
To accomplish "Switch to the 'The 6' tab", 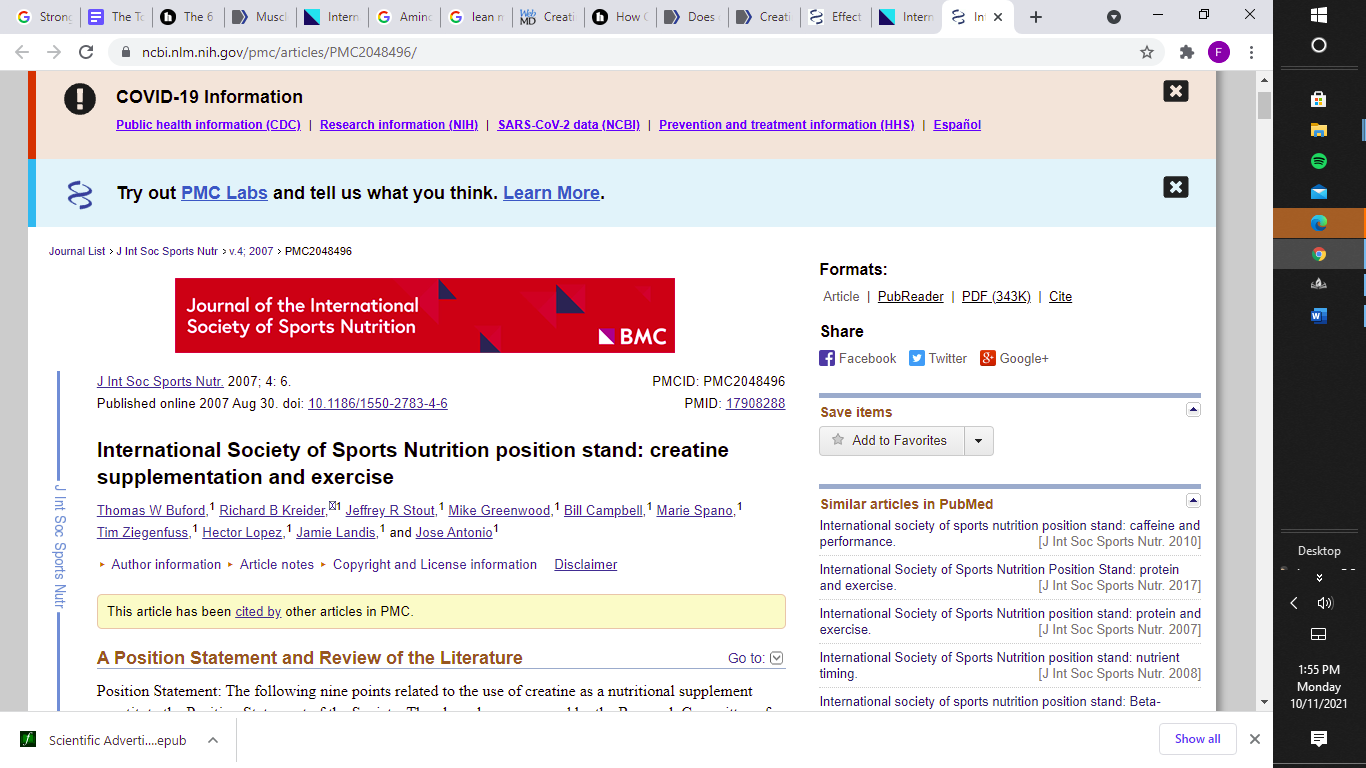I will point(188,17).
